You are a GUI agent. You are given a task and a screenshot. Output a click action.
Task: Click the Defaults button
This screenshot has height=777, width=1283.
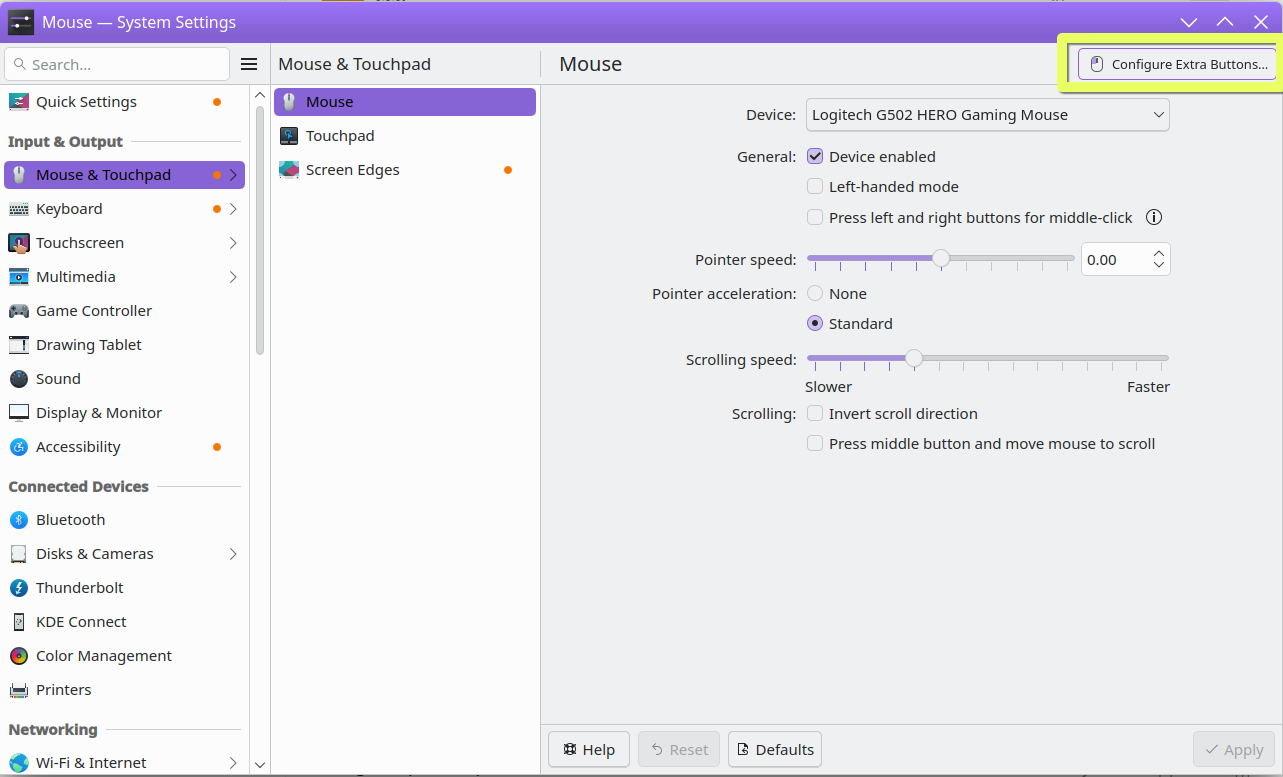775,749
